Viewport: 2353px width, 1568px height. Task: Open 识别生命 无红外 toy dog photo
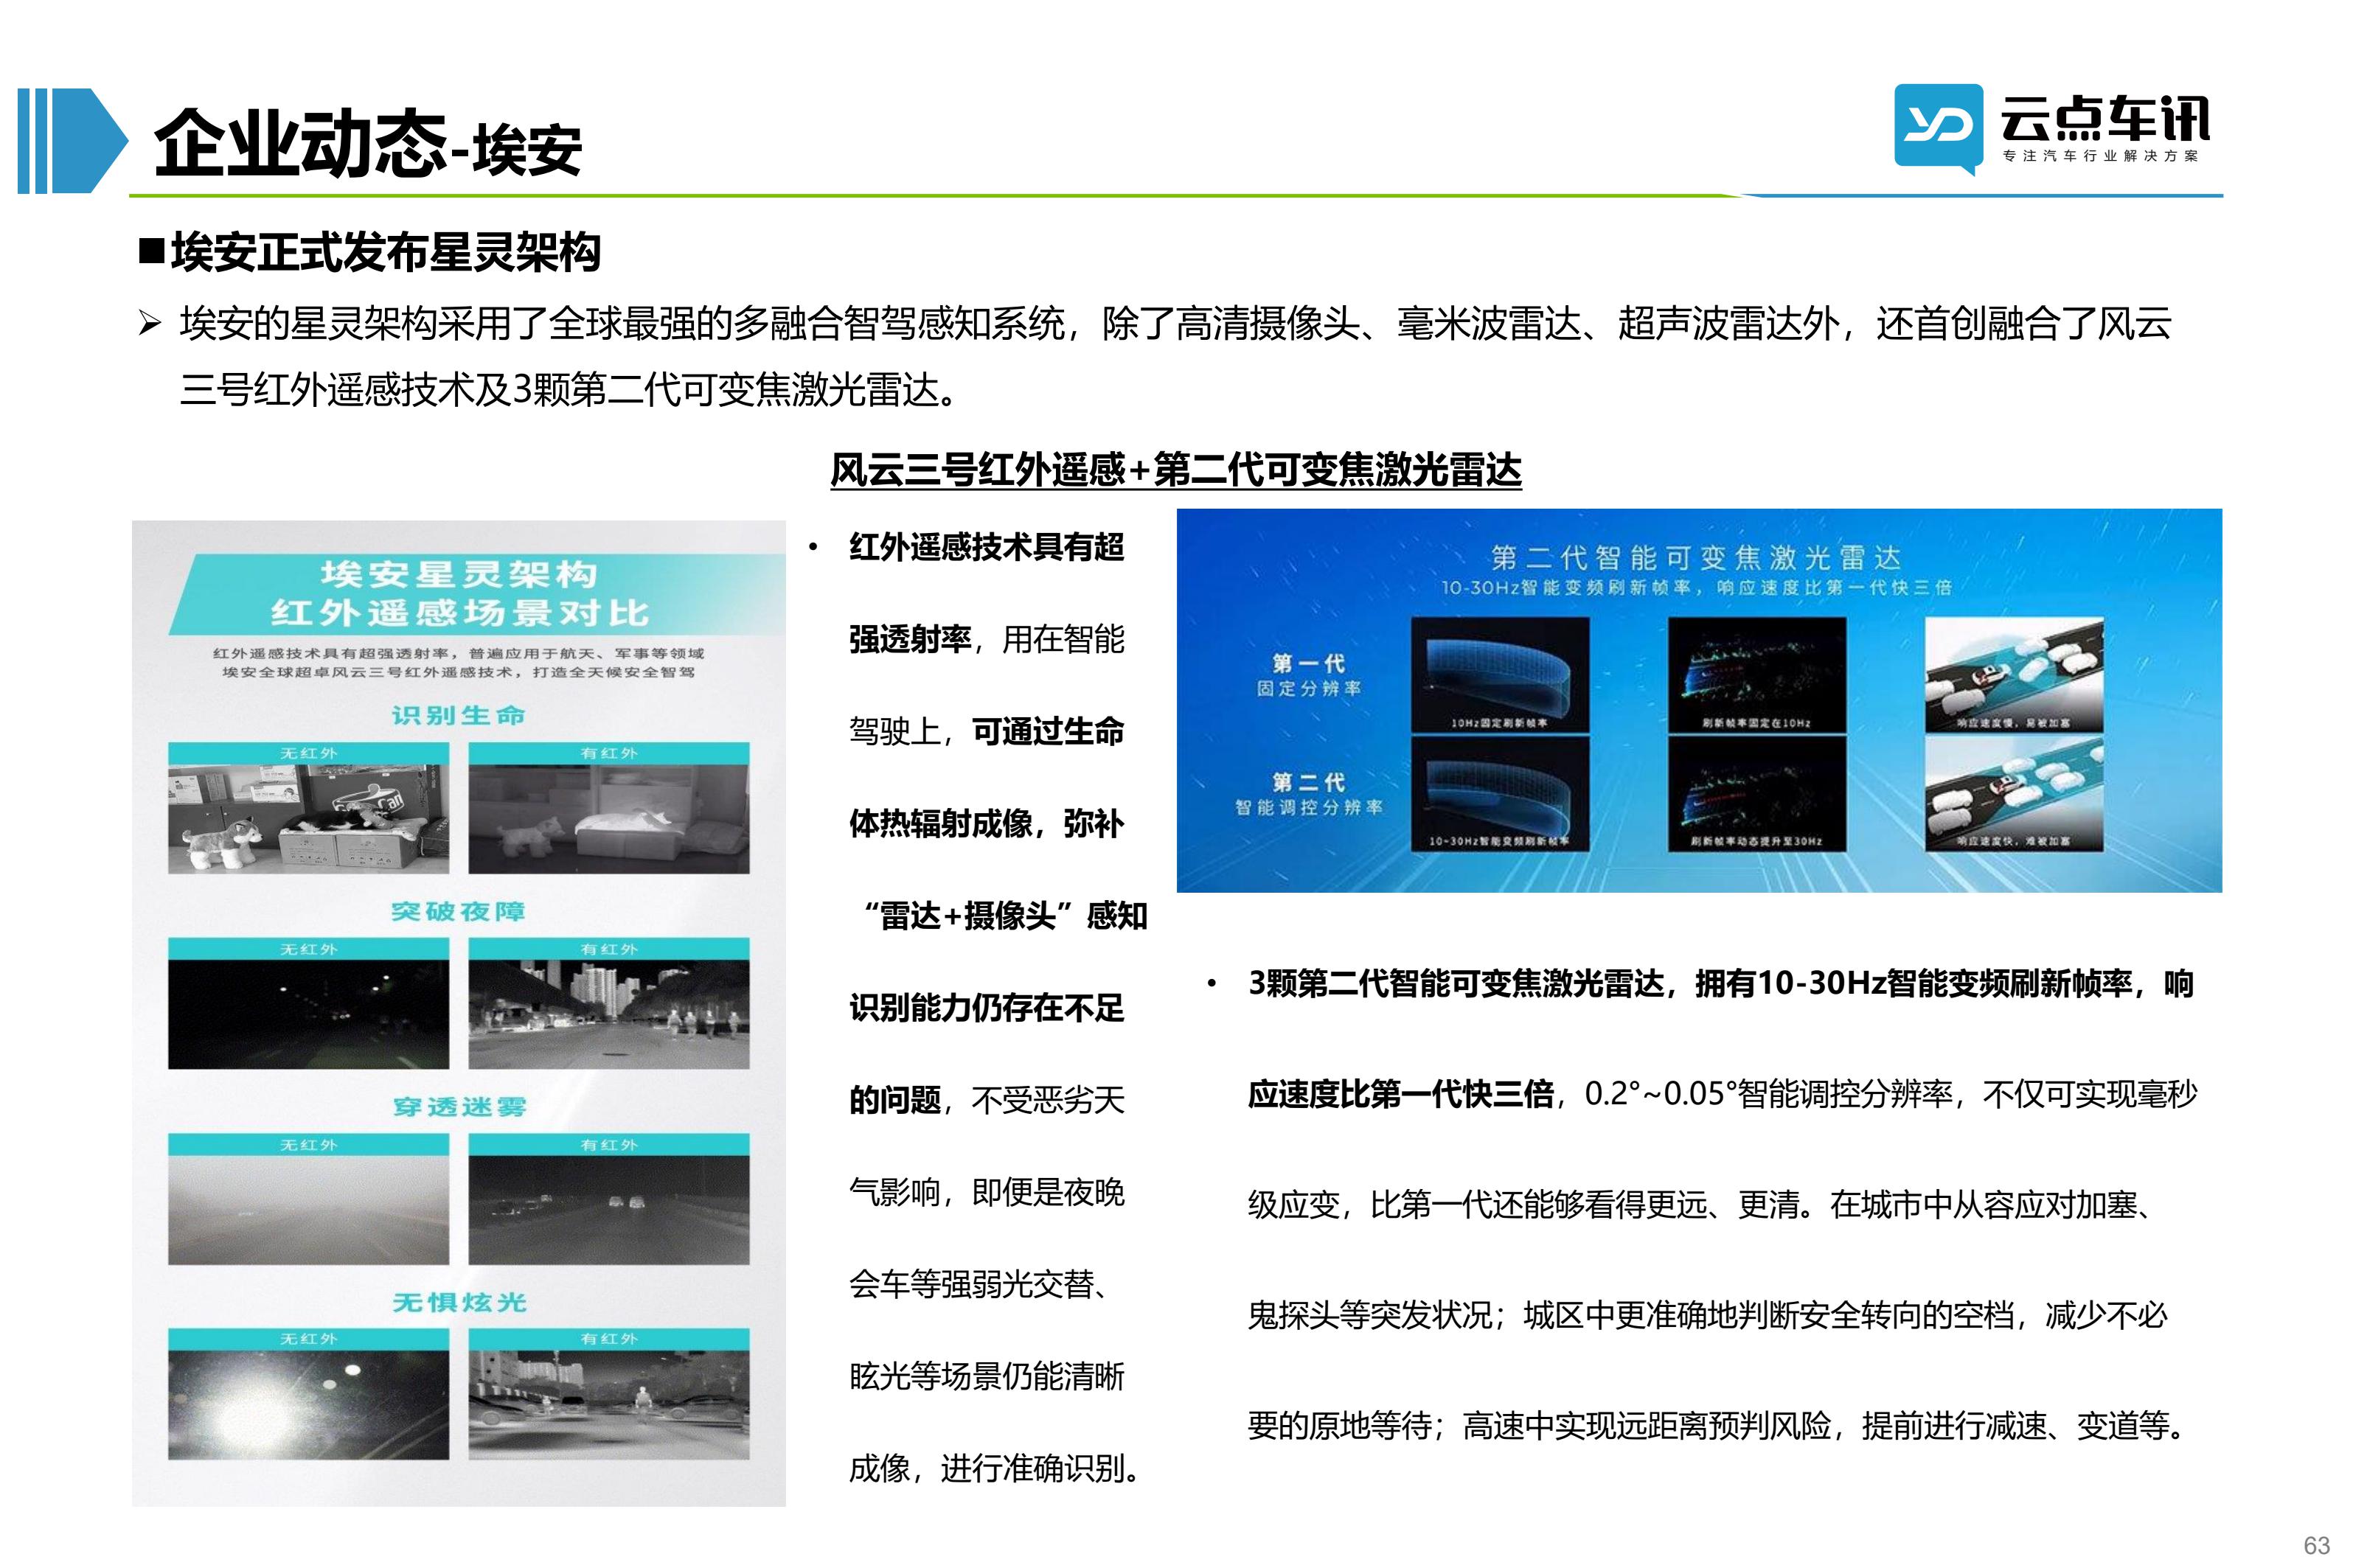[308, 818]
